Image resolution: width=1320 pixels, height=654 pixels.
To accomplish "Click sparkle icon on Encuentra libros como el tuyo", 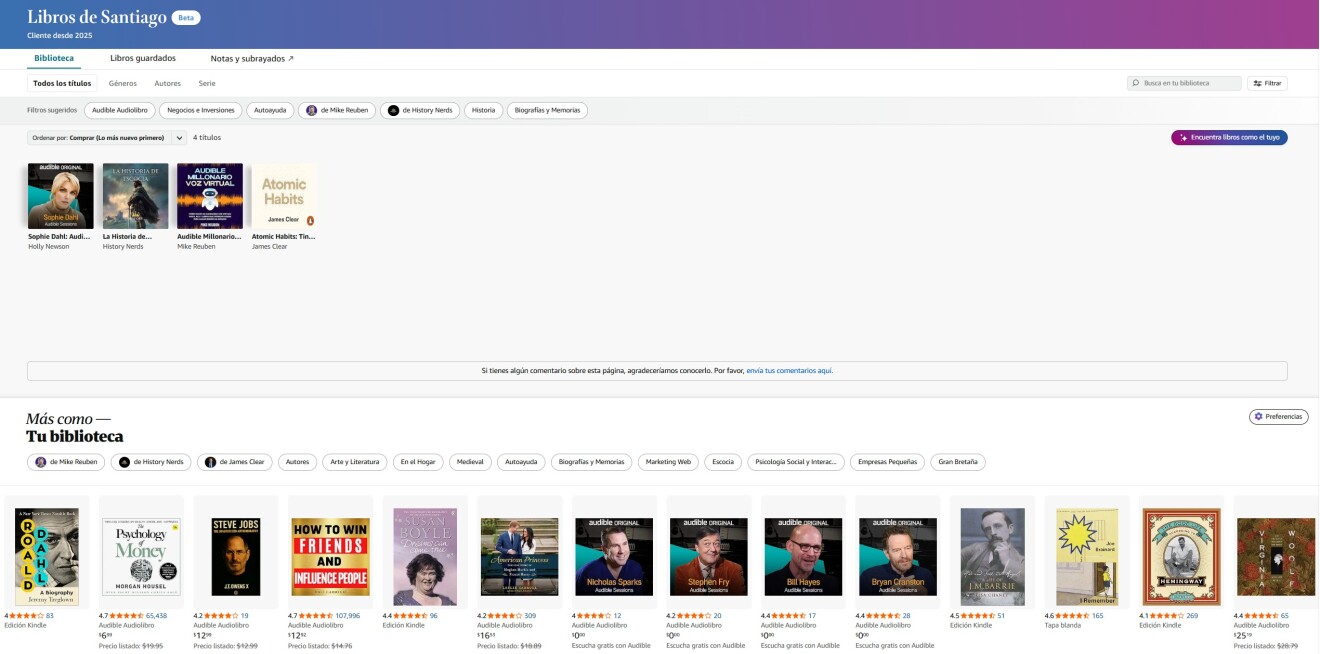I will pyautogui.click(x=1183, y=138).
